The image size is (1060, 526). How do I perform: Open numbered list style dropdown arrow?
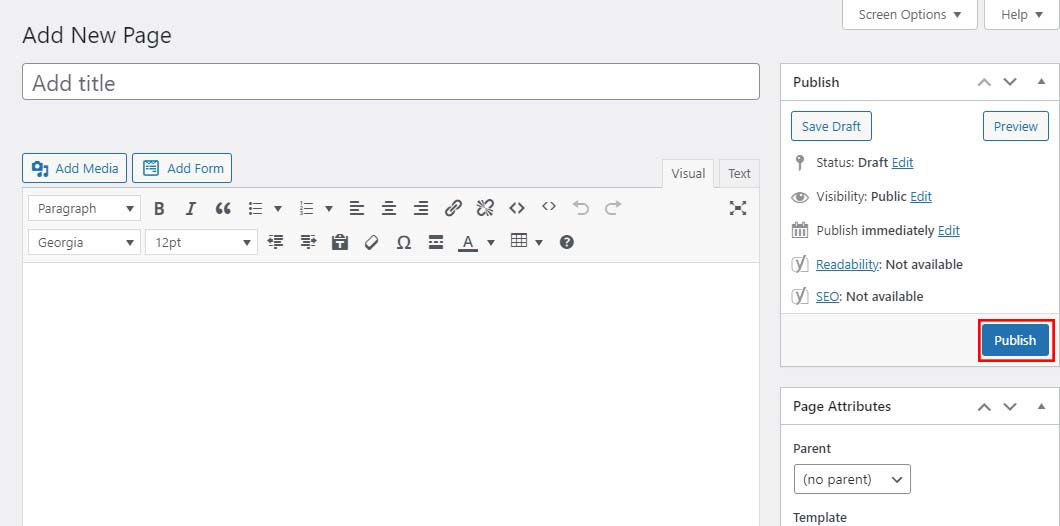[329, 208]
